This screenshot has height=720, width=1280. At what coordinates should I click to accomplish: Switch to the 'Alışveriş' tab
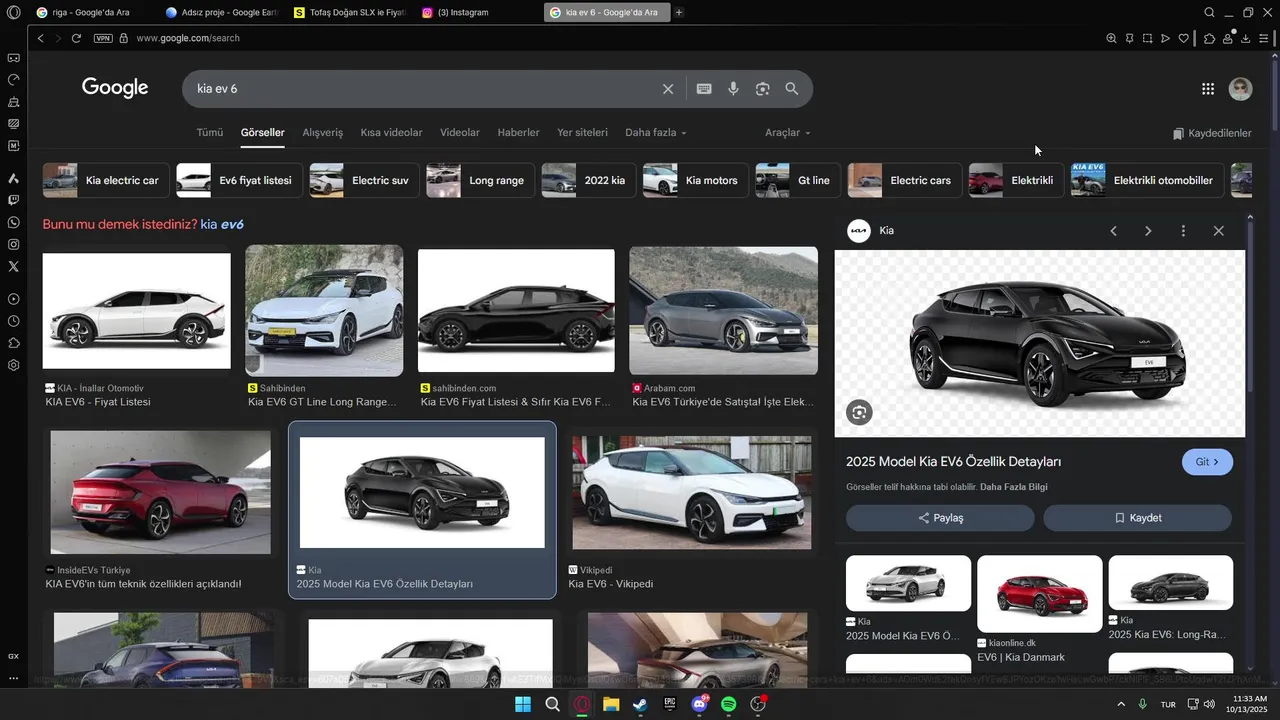tap(323, 133)
